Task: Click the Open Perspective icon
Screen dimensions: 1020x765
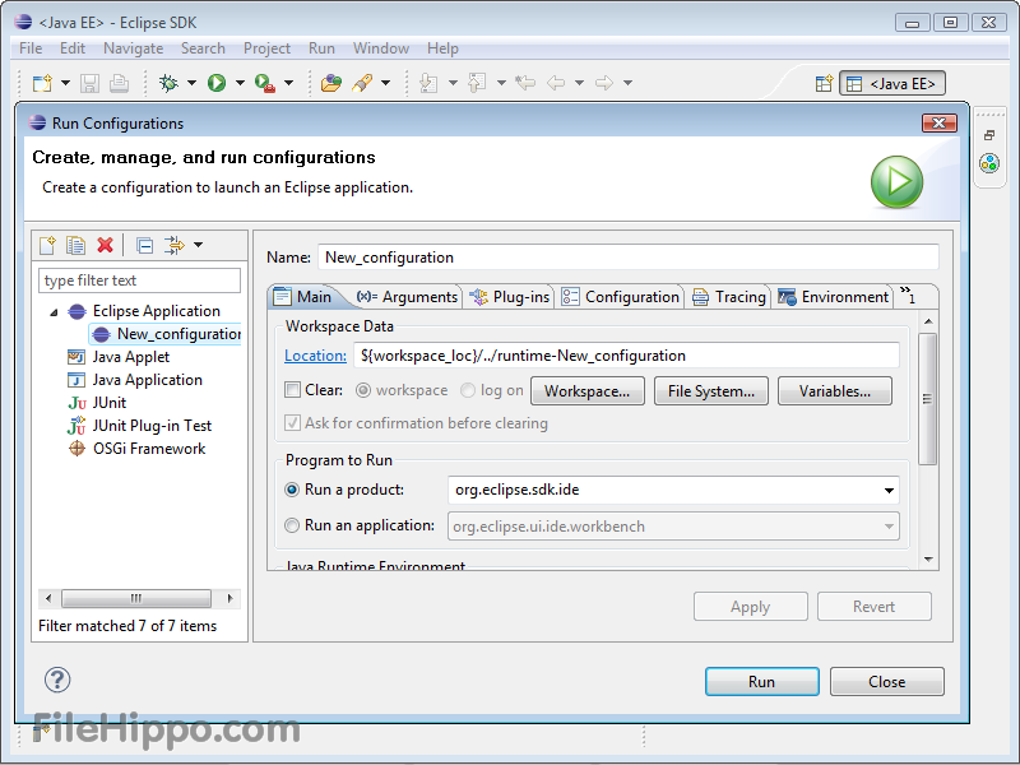Action: pos(823,84)
